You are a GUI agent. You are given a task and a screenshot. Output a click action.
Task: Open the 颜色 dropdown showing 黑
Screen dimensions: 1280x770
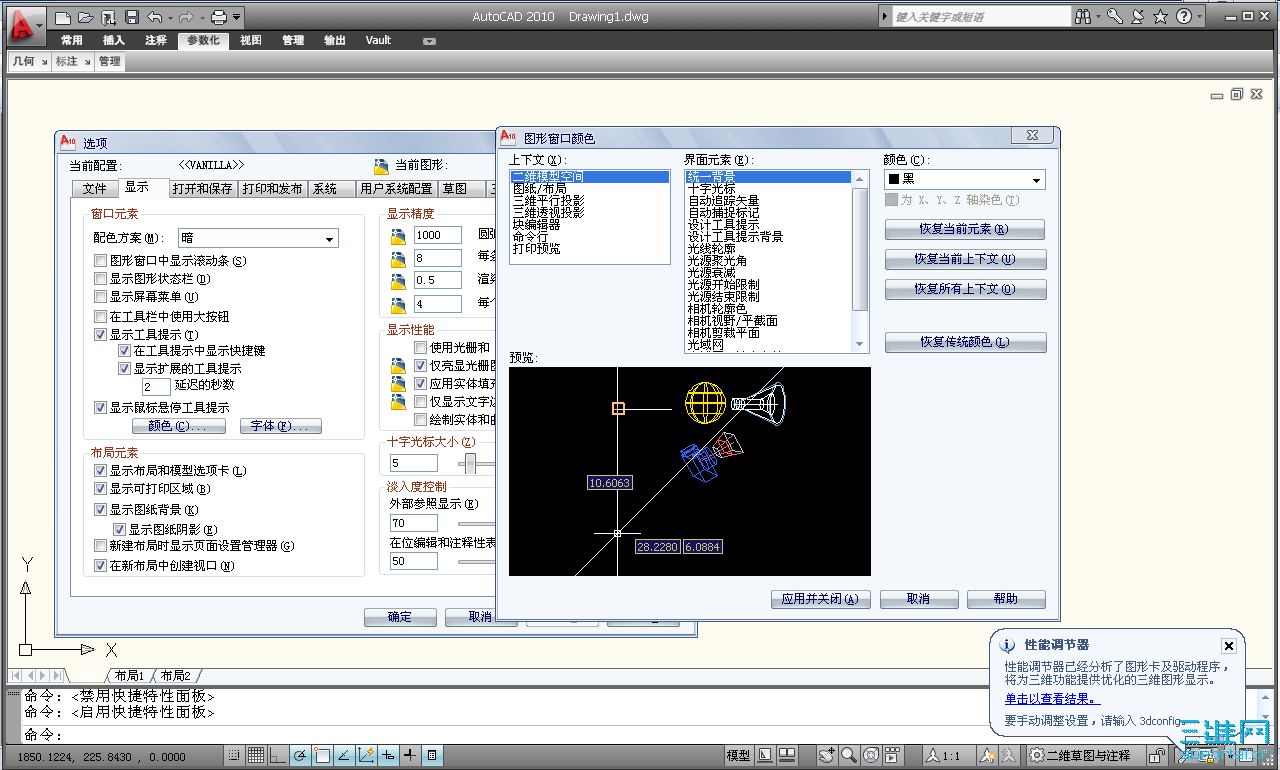coord(965,179)
